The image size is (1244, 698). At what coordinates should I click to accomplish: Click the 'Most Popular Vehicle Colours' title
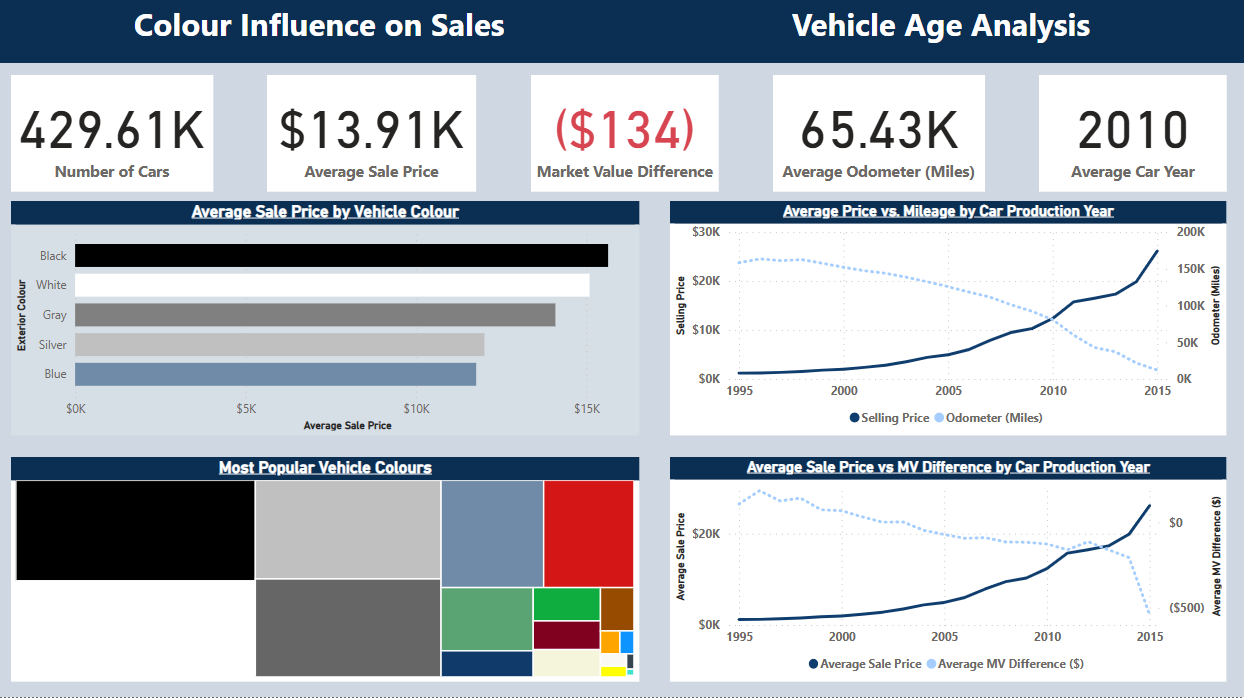click(x=325, y=468)
